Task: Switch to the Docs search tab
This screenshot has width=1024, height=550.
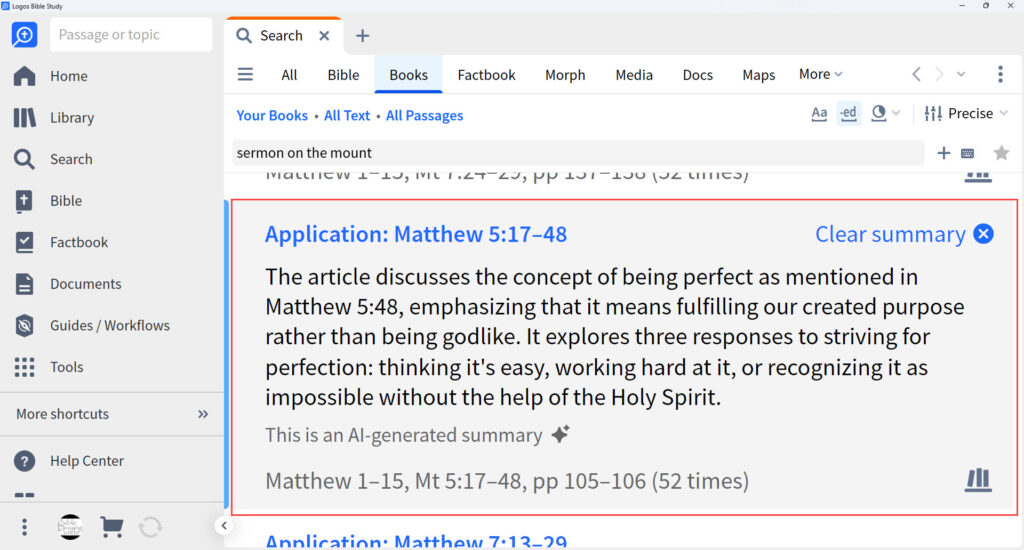Action: point(697,75)
